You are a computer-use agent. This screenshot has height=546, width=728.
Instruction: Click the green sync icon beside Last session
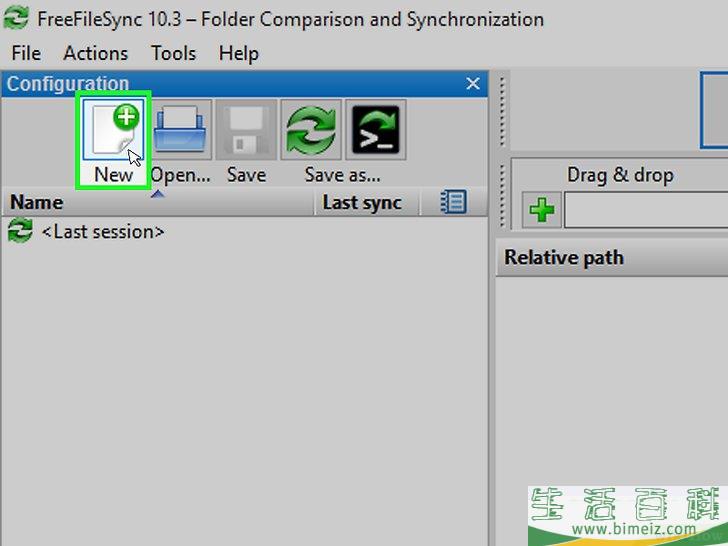click(x=20, y=231)
